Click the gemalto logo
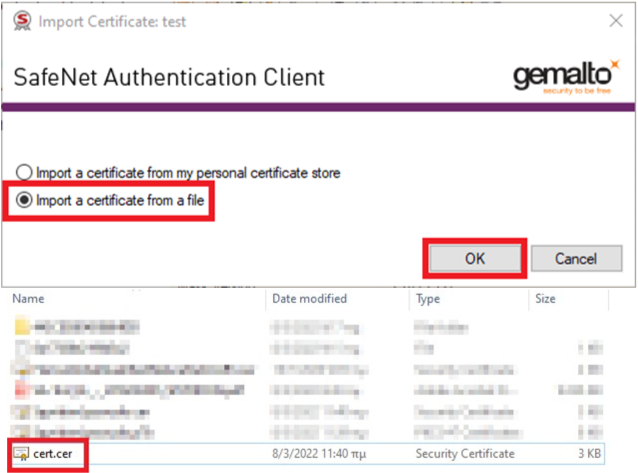 [x=565, y=77]
